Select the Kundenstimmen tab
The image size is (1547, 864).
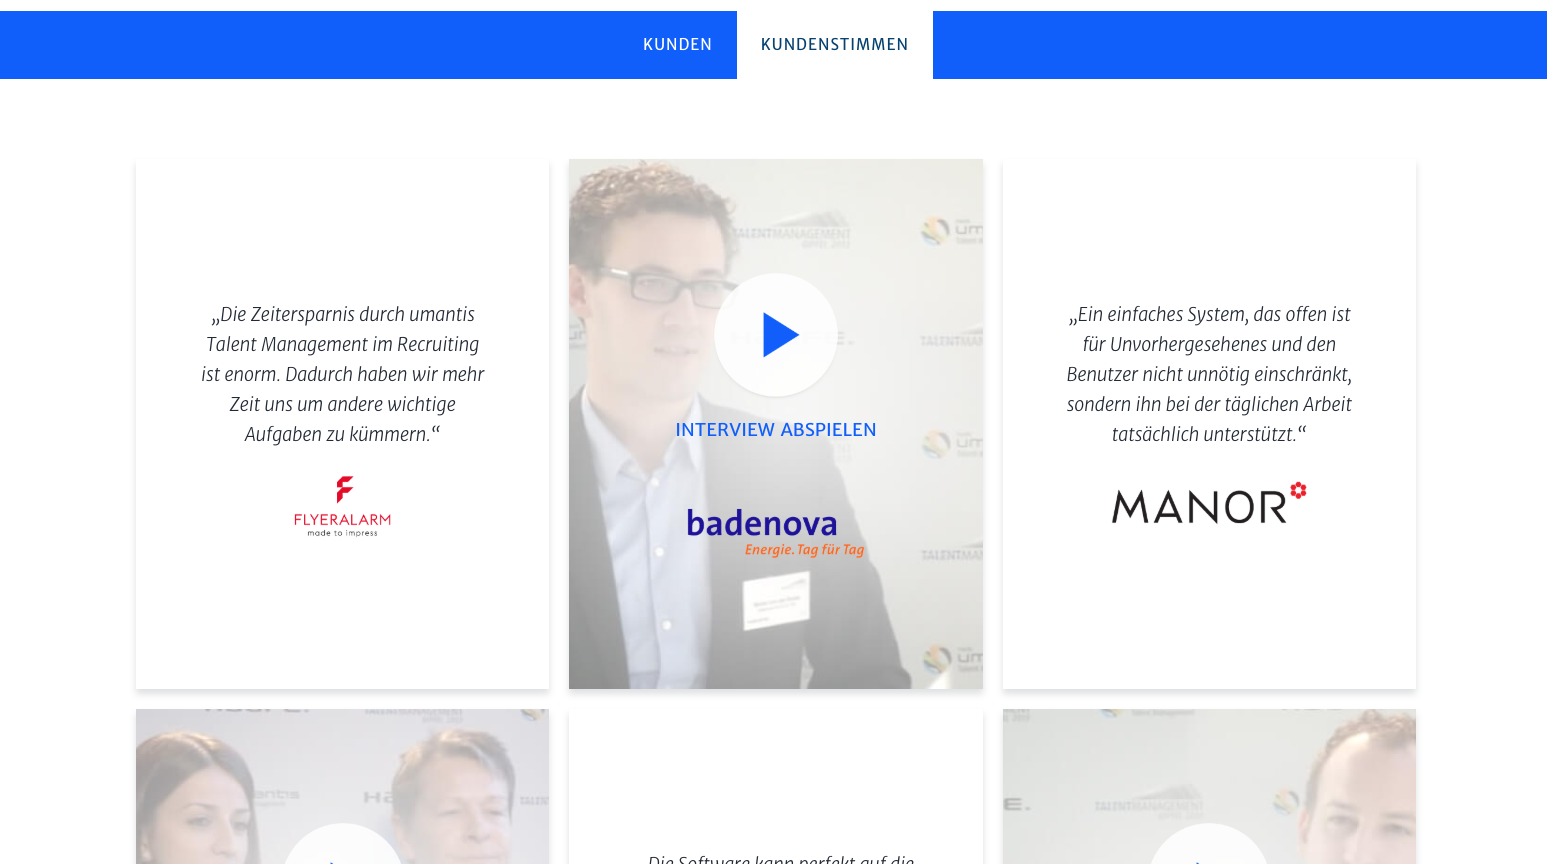[x=834, y=45]
